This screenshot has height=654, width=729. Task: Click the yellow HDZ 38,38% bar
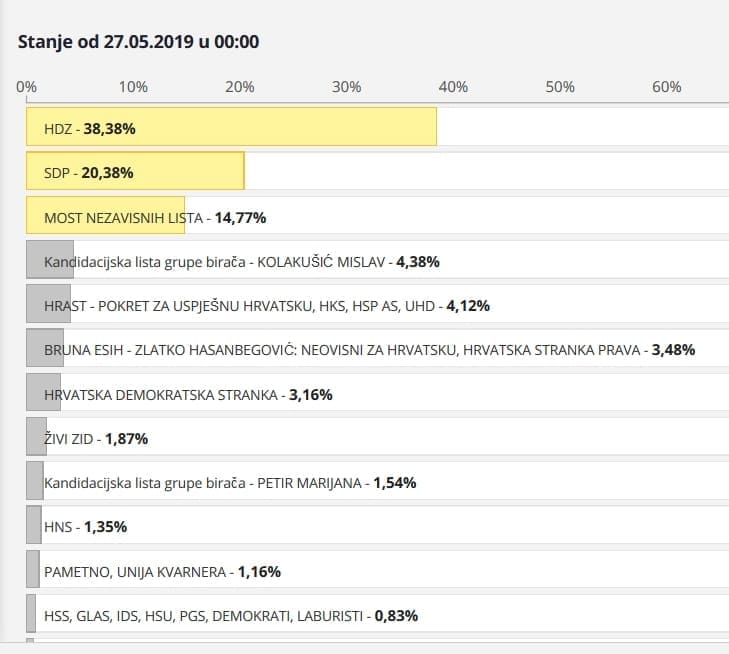231,128
